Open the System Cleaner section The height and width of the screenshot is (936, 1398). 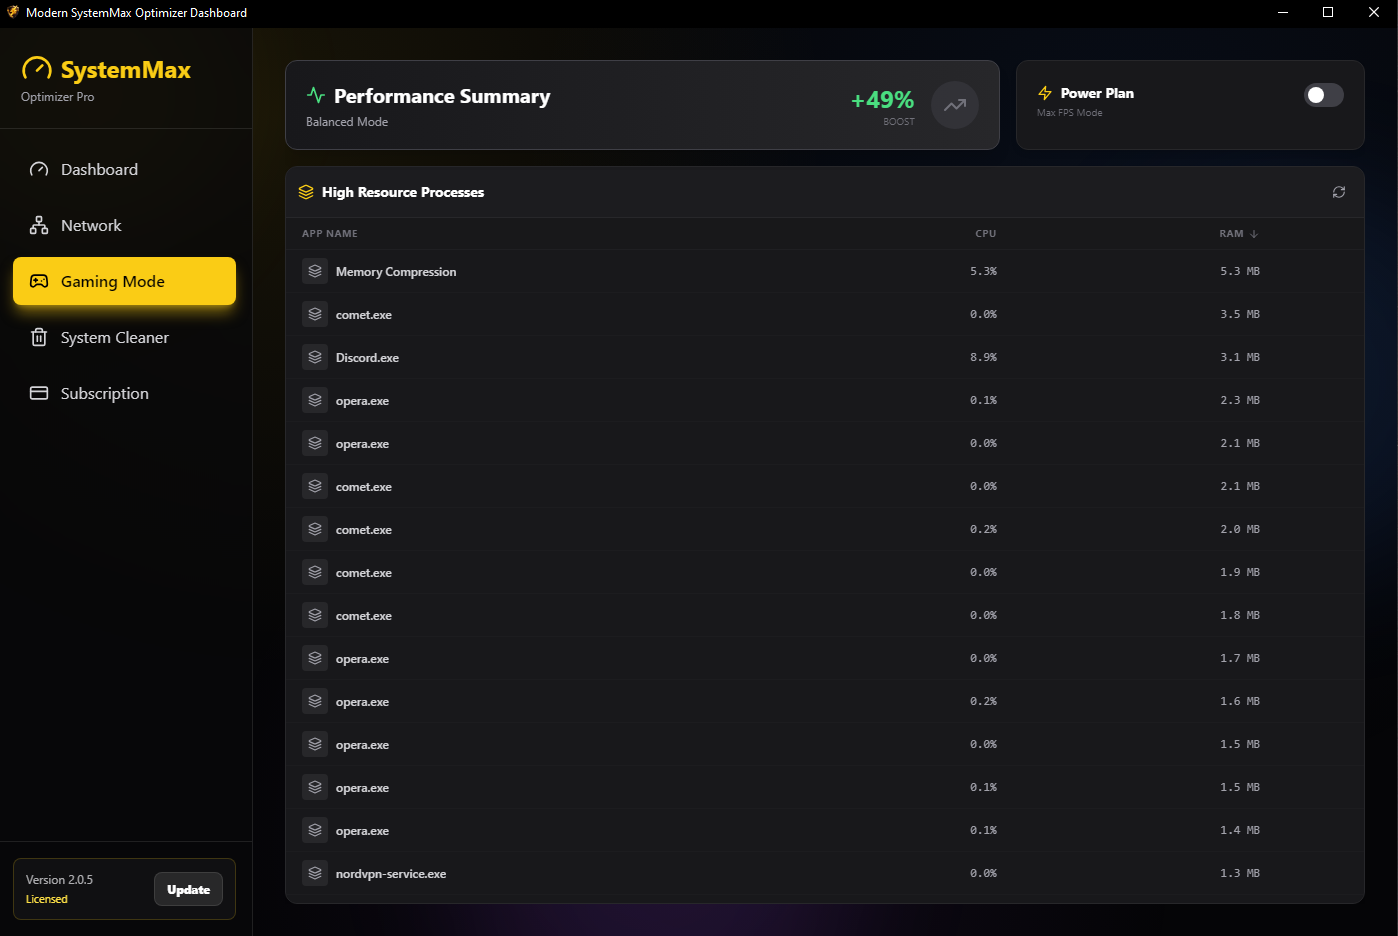coord(124,337)
